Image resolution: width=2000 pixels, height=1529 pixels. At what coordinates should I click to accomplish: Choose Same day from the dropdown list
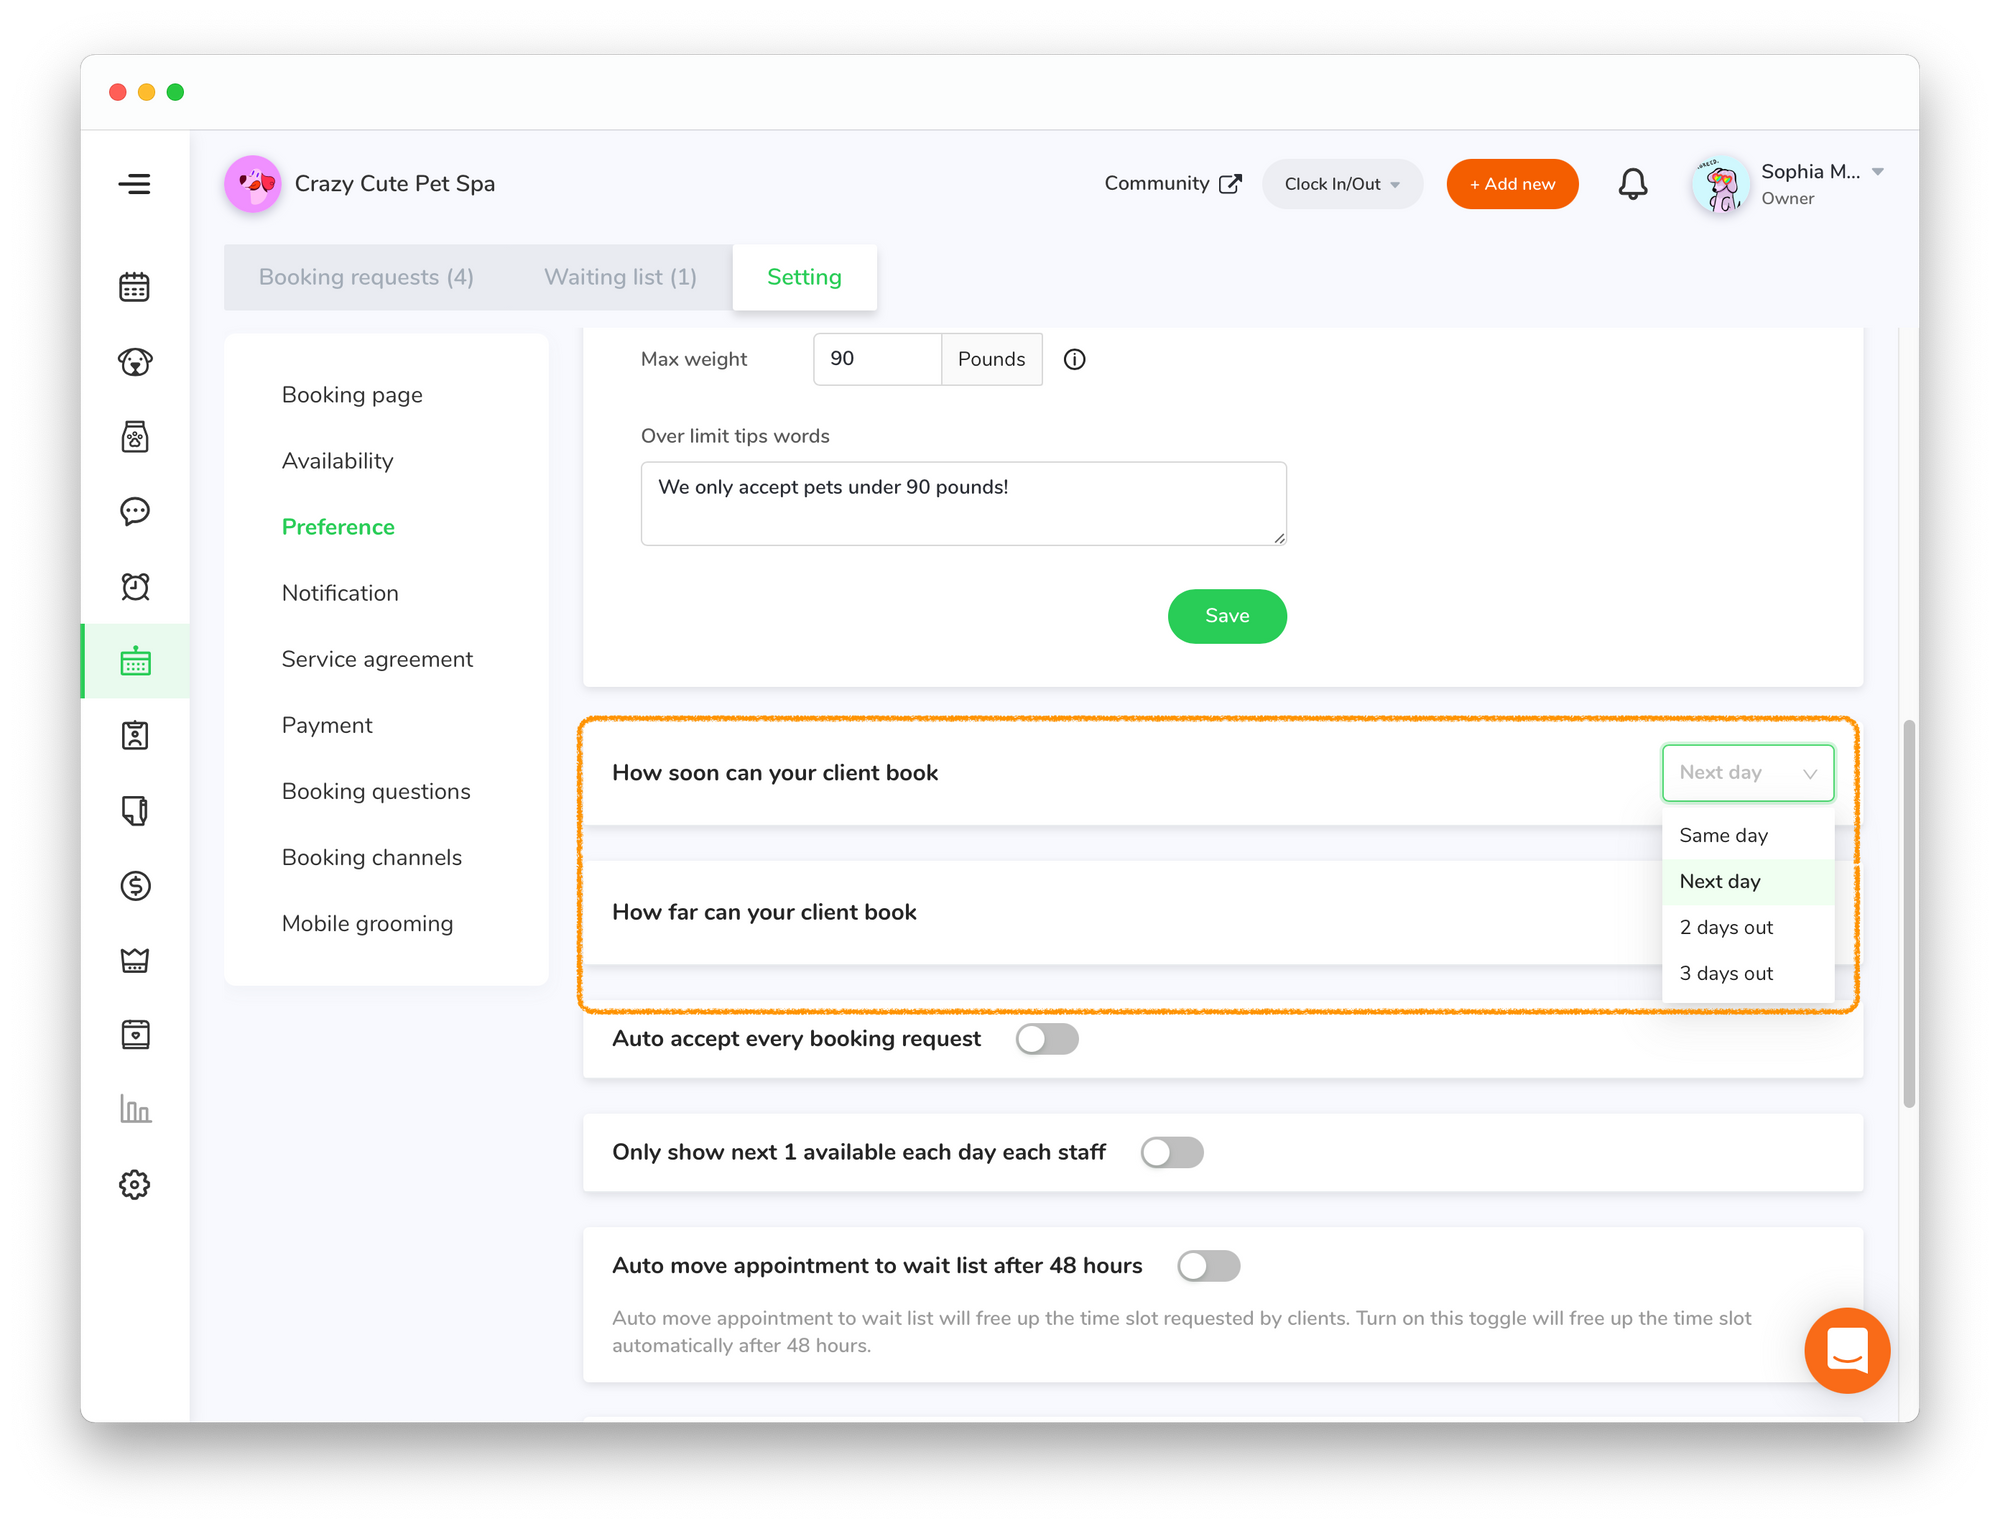click(x=1747, y=835)
